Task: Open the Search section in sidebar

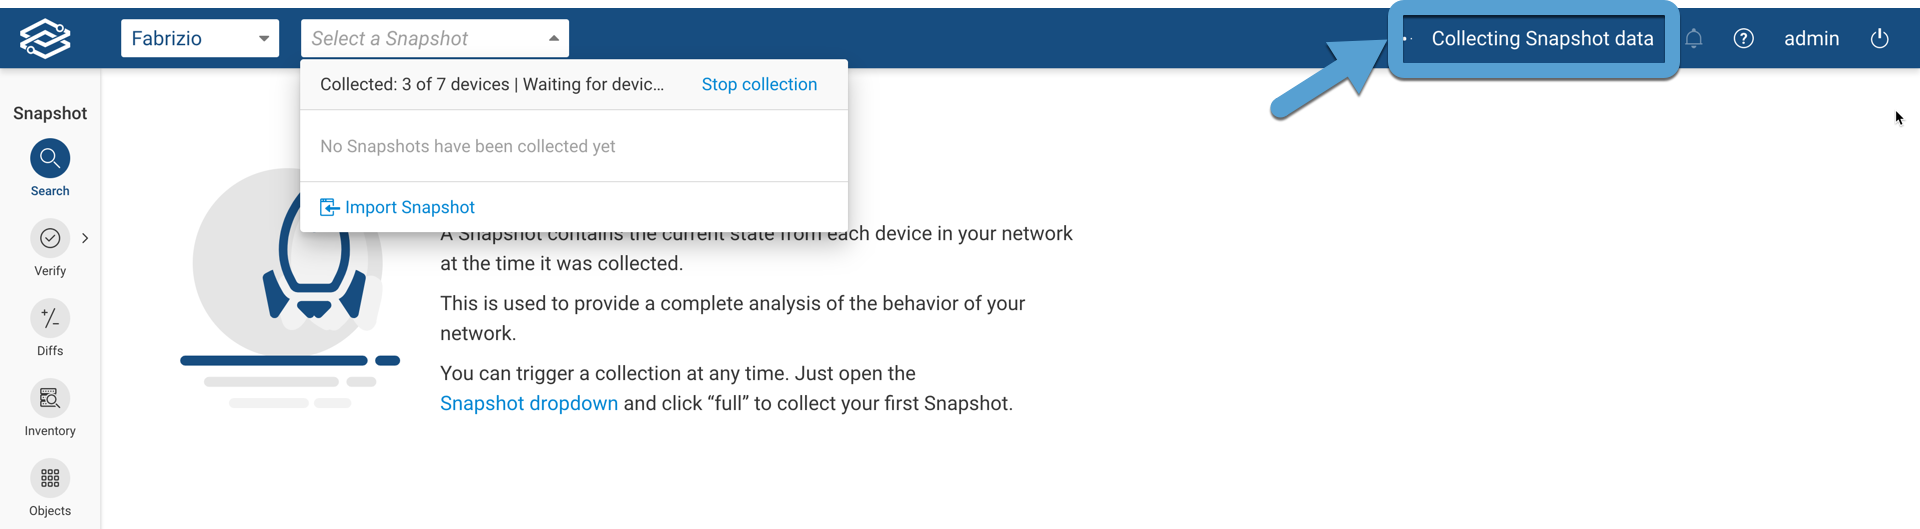Action: pos(50,159)
